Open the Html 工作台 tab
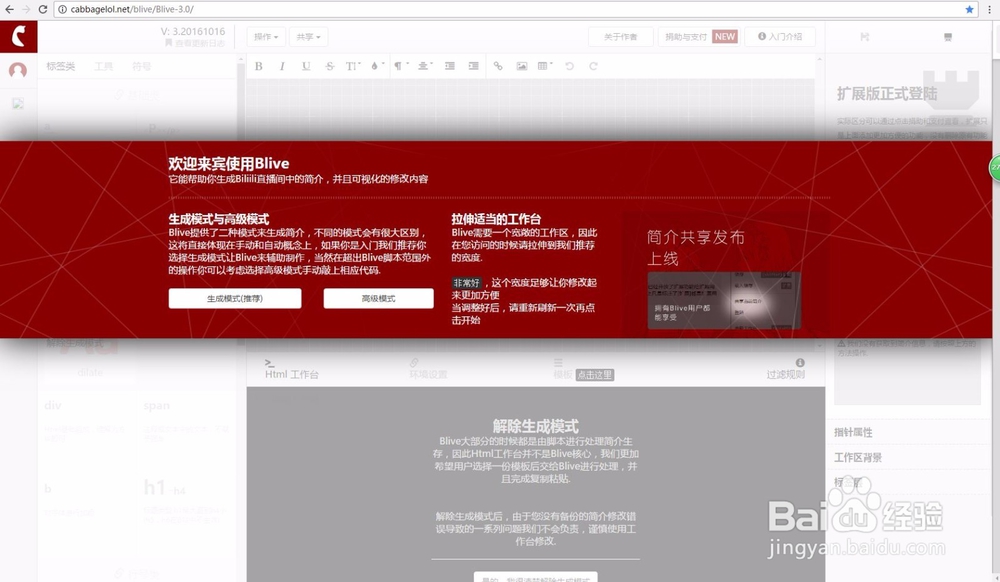 291,369
